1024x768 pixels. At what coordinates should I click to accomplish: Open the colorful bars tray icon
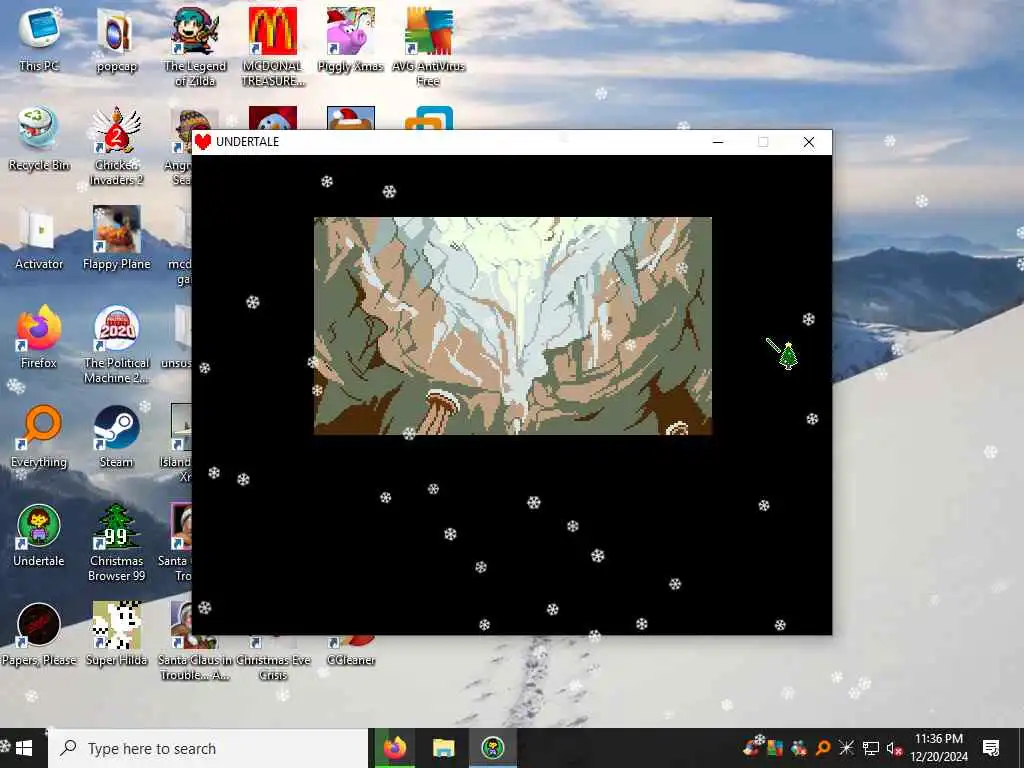pyautogui.click(x=775, y=748)
